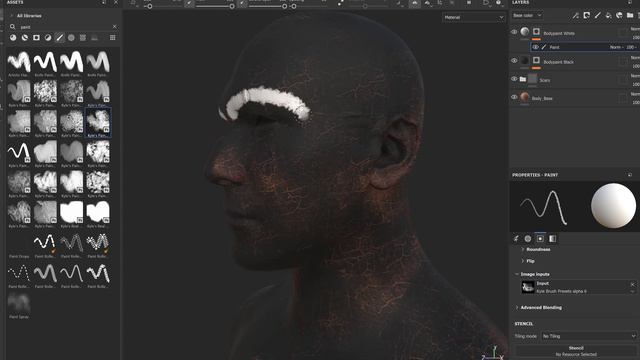This screenshot has height=360, width=640.
Task: Open the All libraries breadcrumb
Action: [x=29, y=16]
